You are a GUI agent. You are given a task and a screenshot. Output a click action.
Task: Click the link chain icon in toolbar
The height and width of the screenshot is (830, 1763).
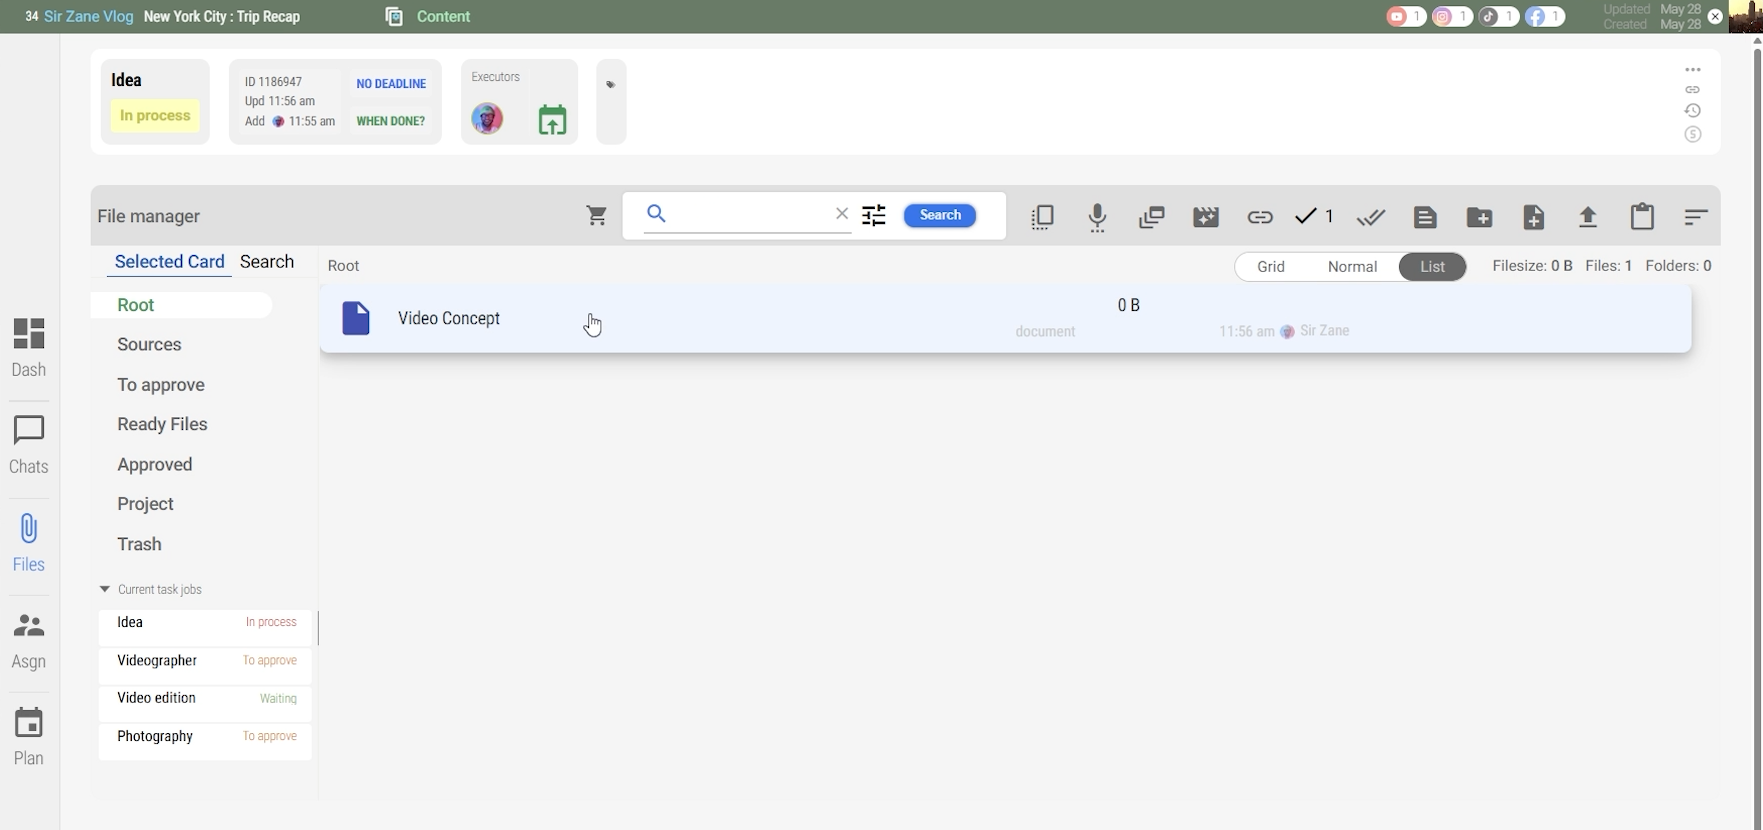pyautogui.click(x=1259, y=217)
